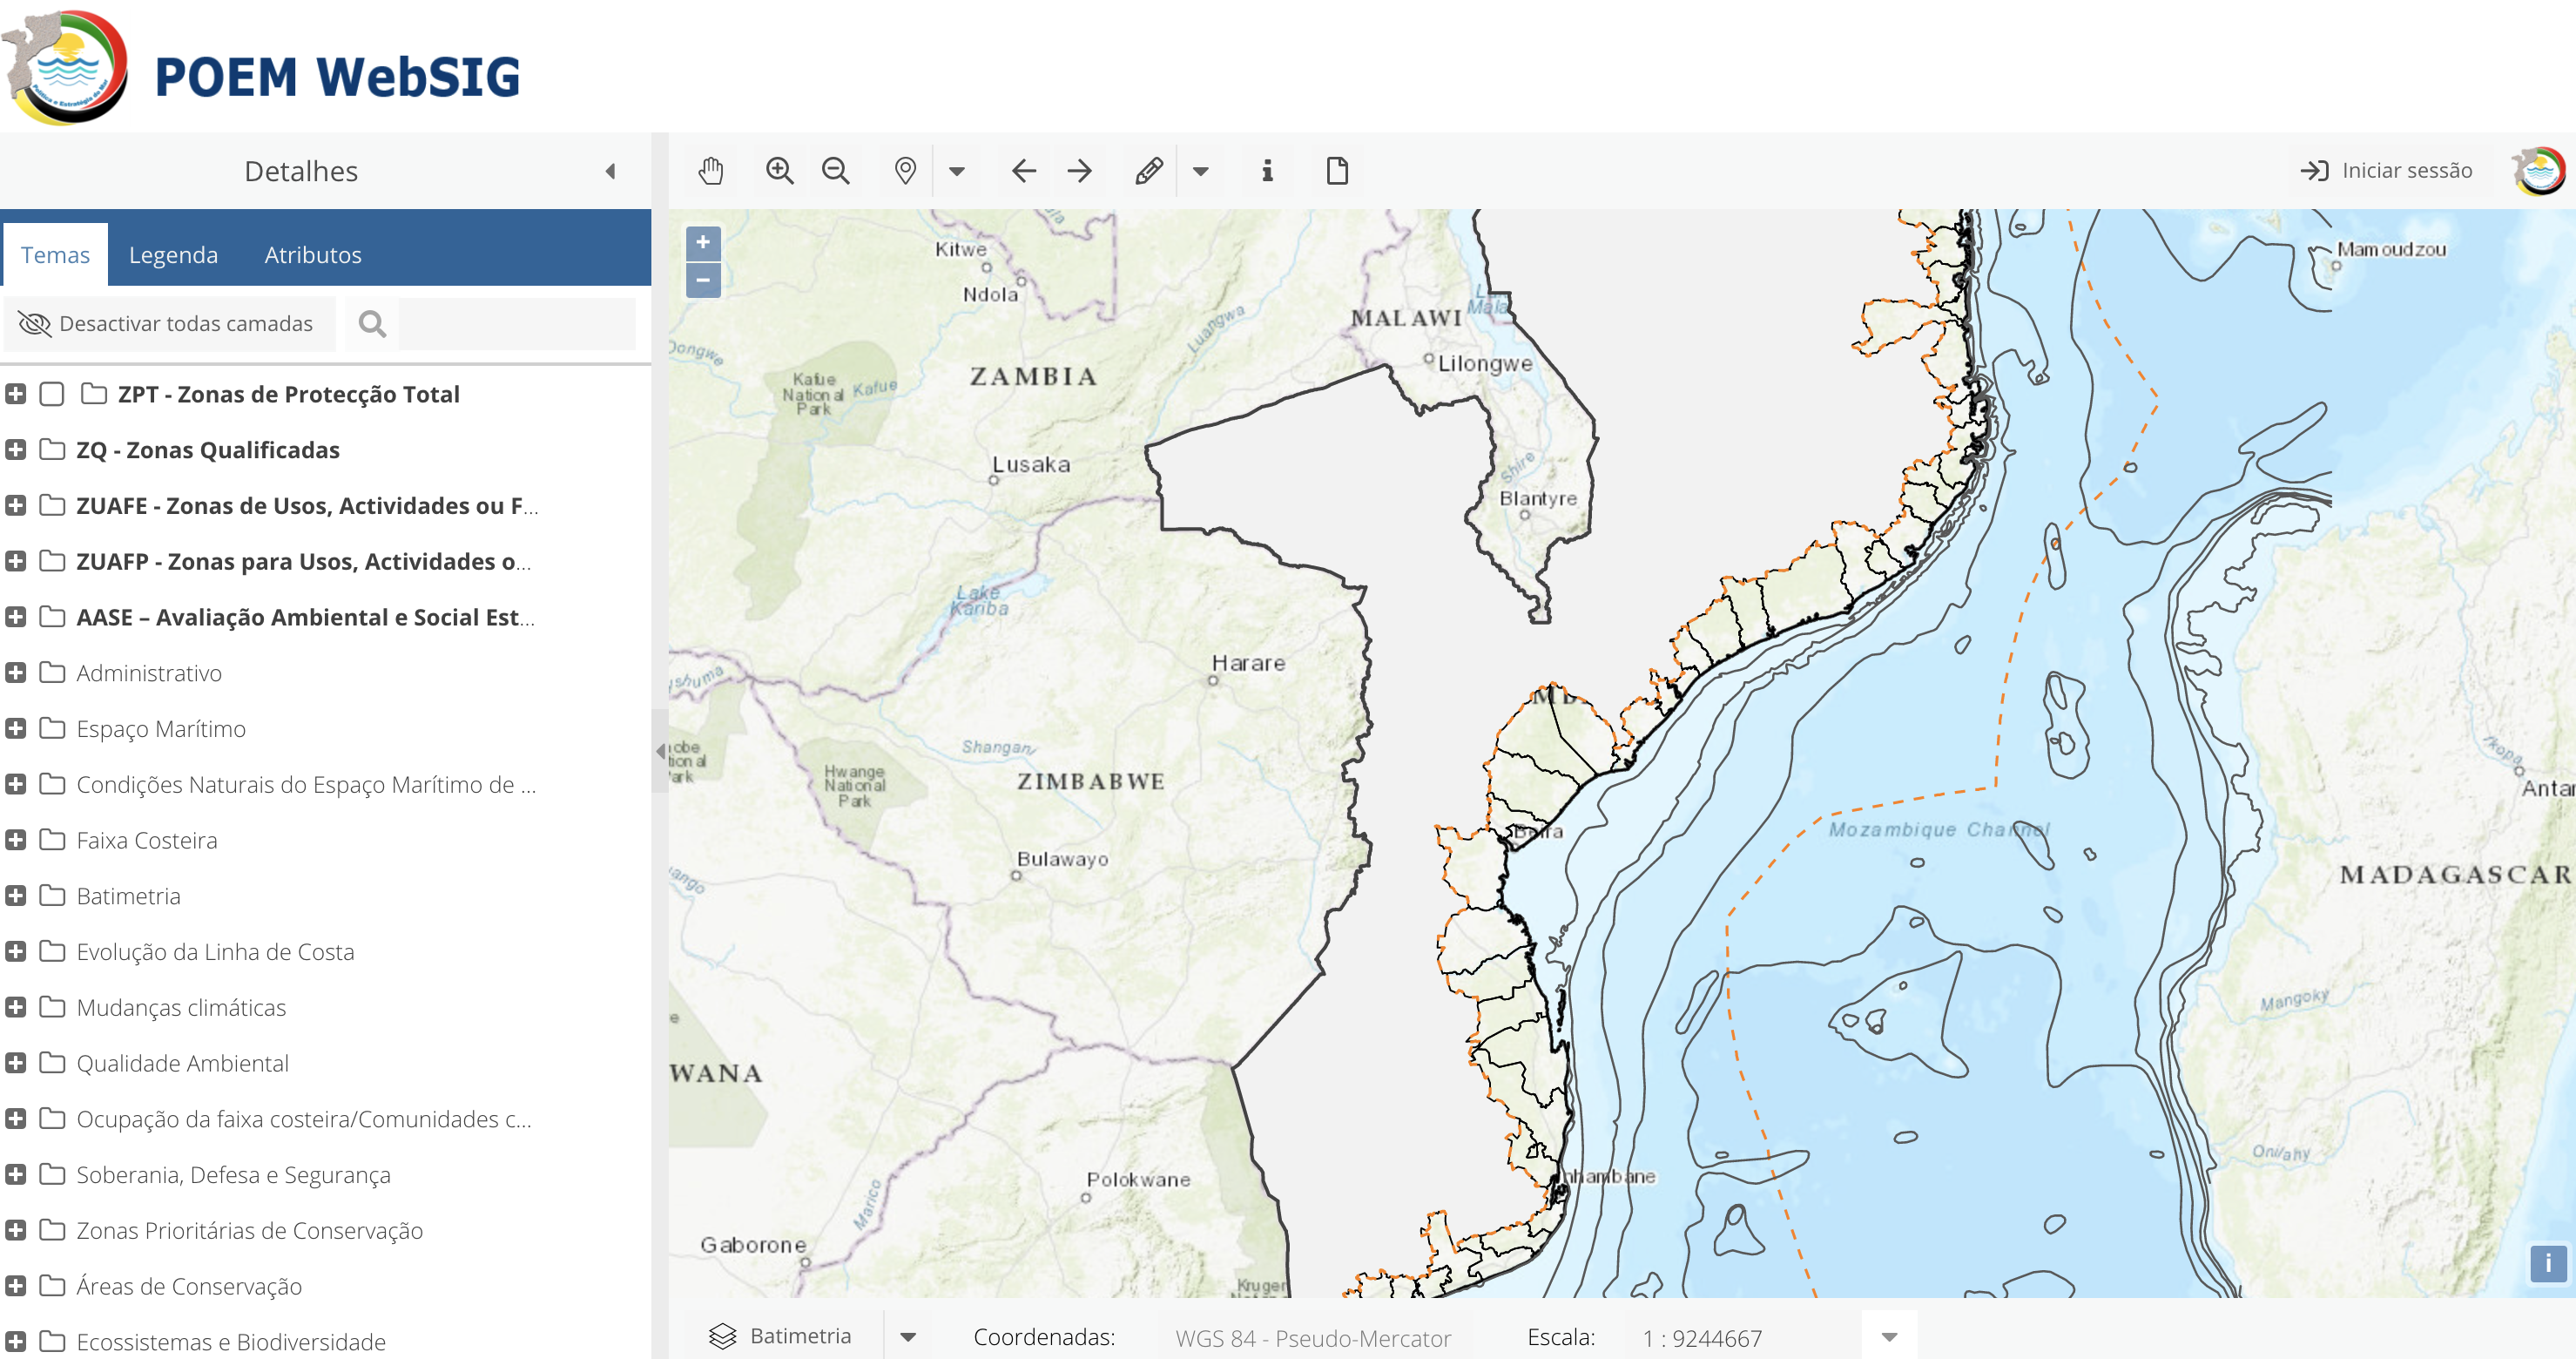This screenshot has width=2576, height=1359.
Task: Select the pan hand tool
Action: coord(710,171)
